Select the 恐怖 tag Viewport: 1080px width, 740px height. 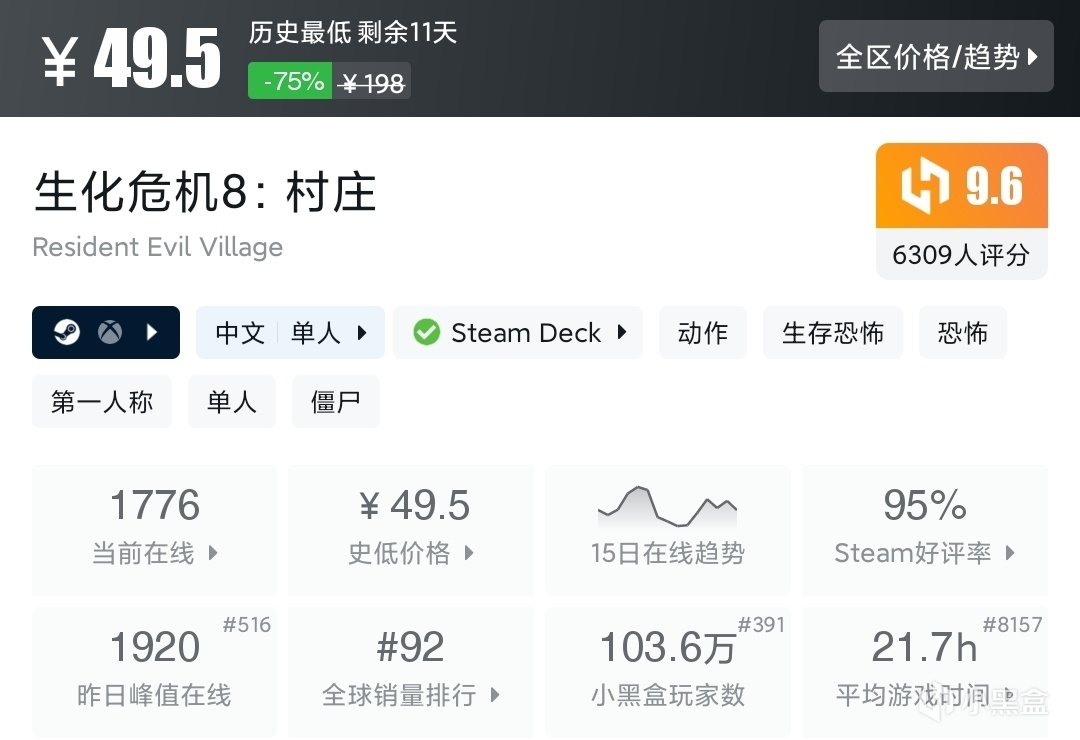click(962, 332)
